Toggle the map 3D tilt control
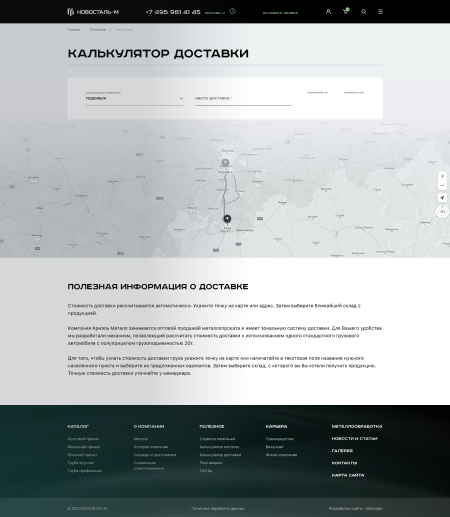The width and height of the screenshot is (450, 517). (x=442, y=212)
